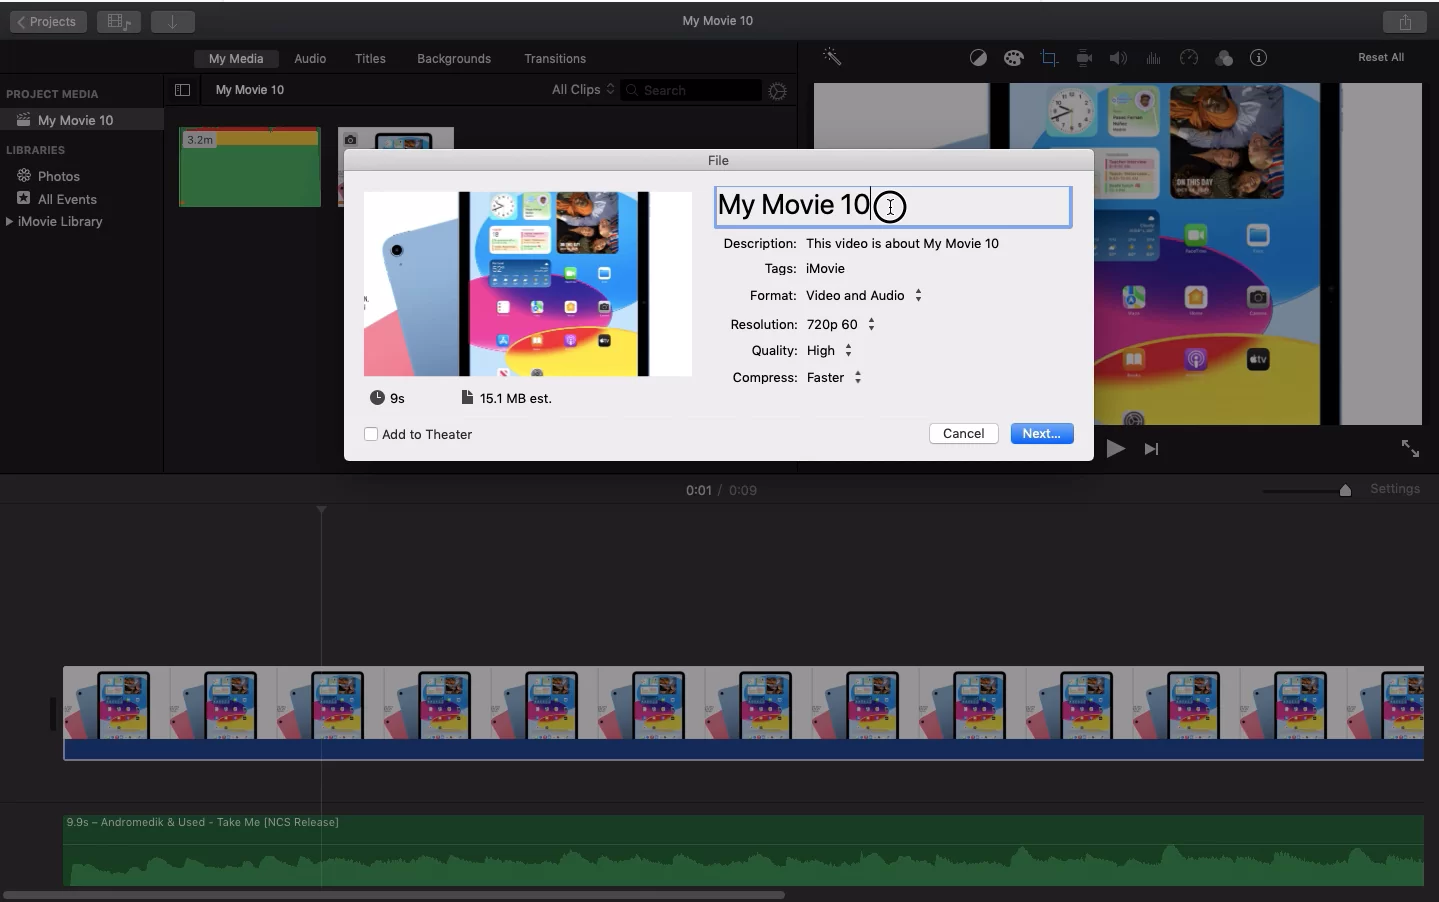Click the iMovie tags field
1439x902 pixels.
pos(825,268)
